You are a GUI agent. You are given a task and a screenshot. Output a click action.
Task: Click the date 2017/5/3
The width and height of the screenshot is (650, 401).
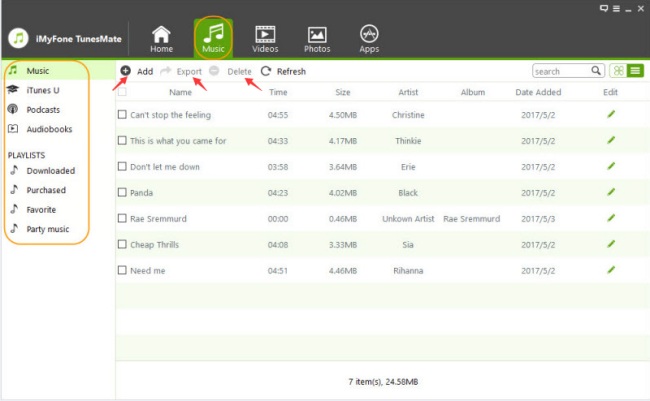coord(538,219)
